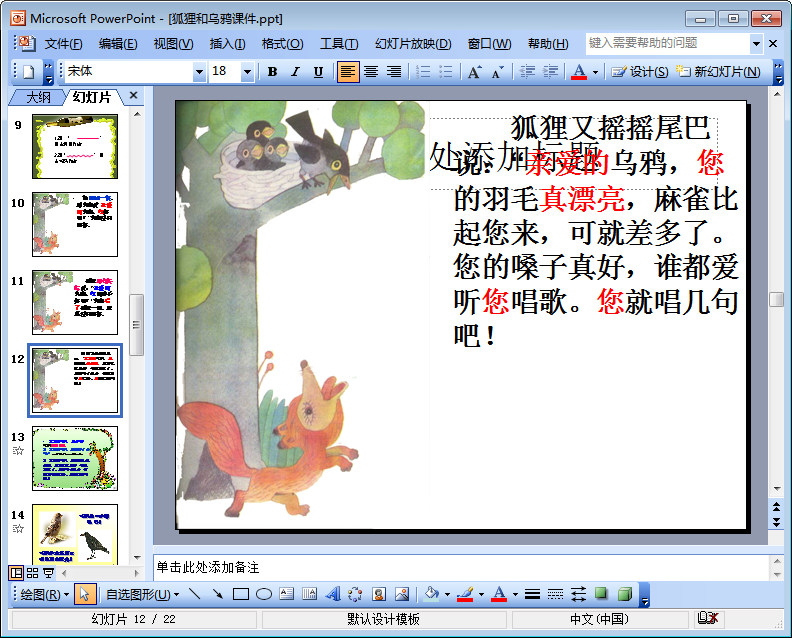Insert a horizontal text box
This screenshot has width=792, height=638.
coord(286,594)
